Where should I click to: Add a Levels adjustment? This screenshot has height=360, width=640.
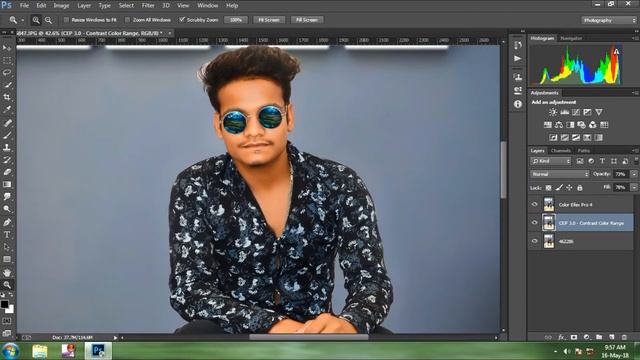point(564,112)
